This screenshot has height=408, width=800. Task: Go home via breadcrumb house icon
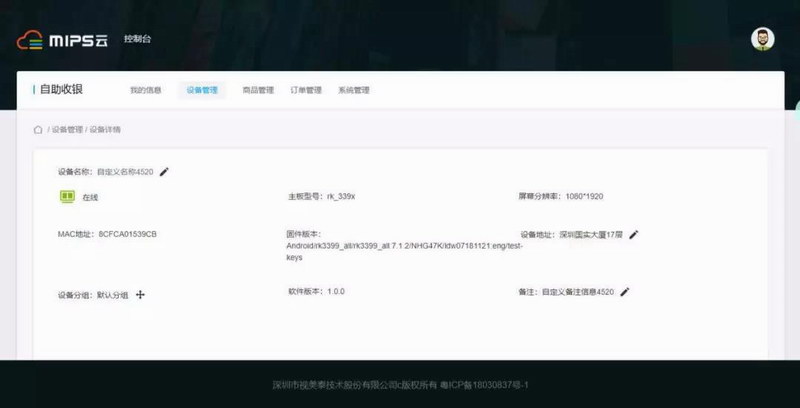tap(38, 130)
